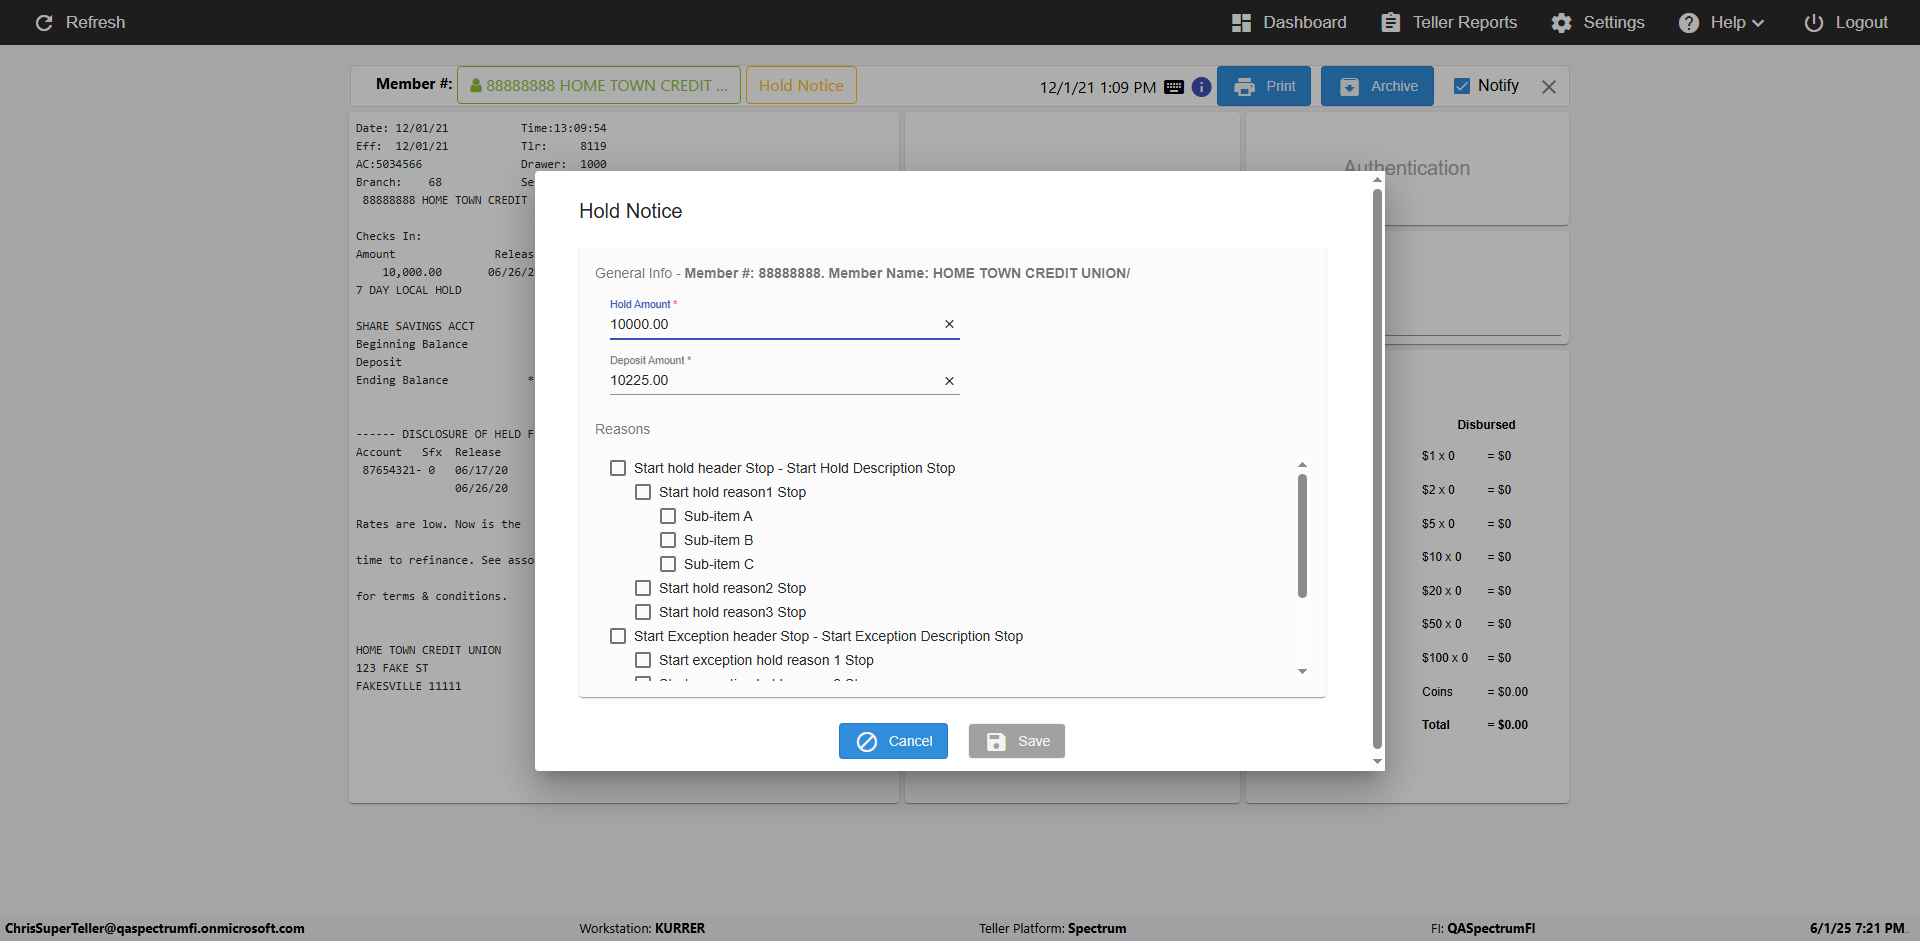This screenshot has height=941, width=1920.
Task: Open the Dashboard grid icon
Action: 1241,22
